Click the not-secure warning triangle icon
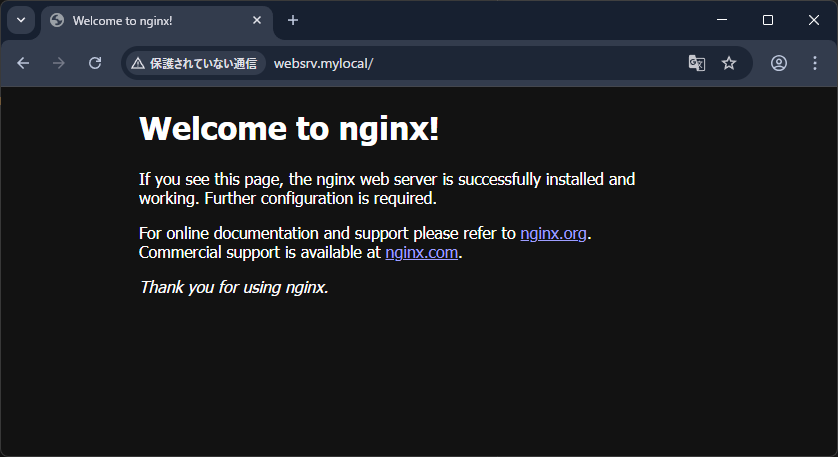 [x=138, y=64]
